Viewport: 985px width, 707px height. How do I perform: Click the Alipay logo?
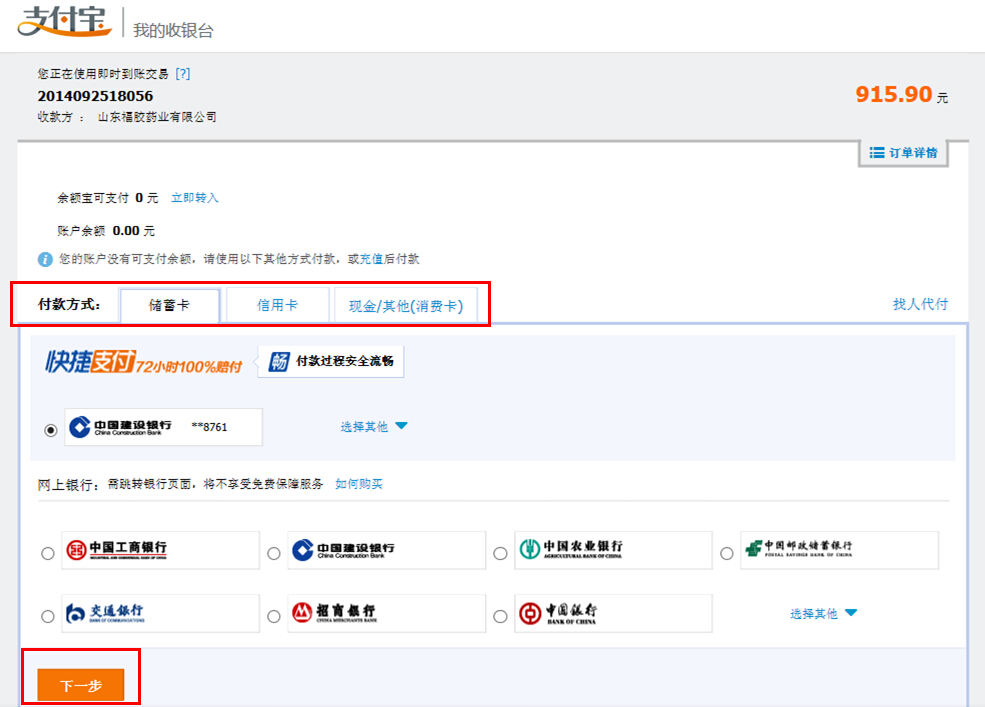pyautogui.click(x=64, y=21)
